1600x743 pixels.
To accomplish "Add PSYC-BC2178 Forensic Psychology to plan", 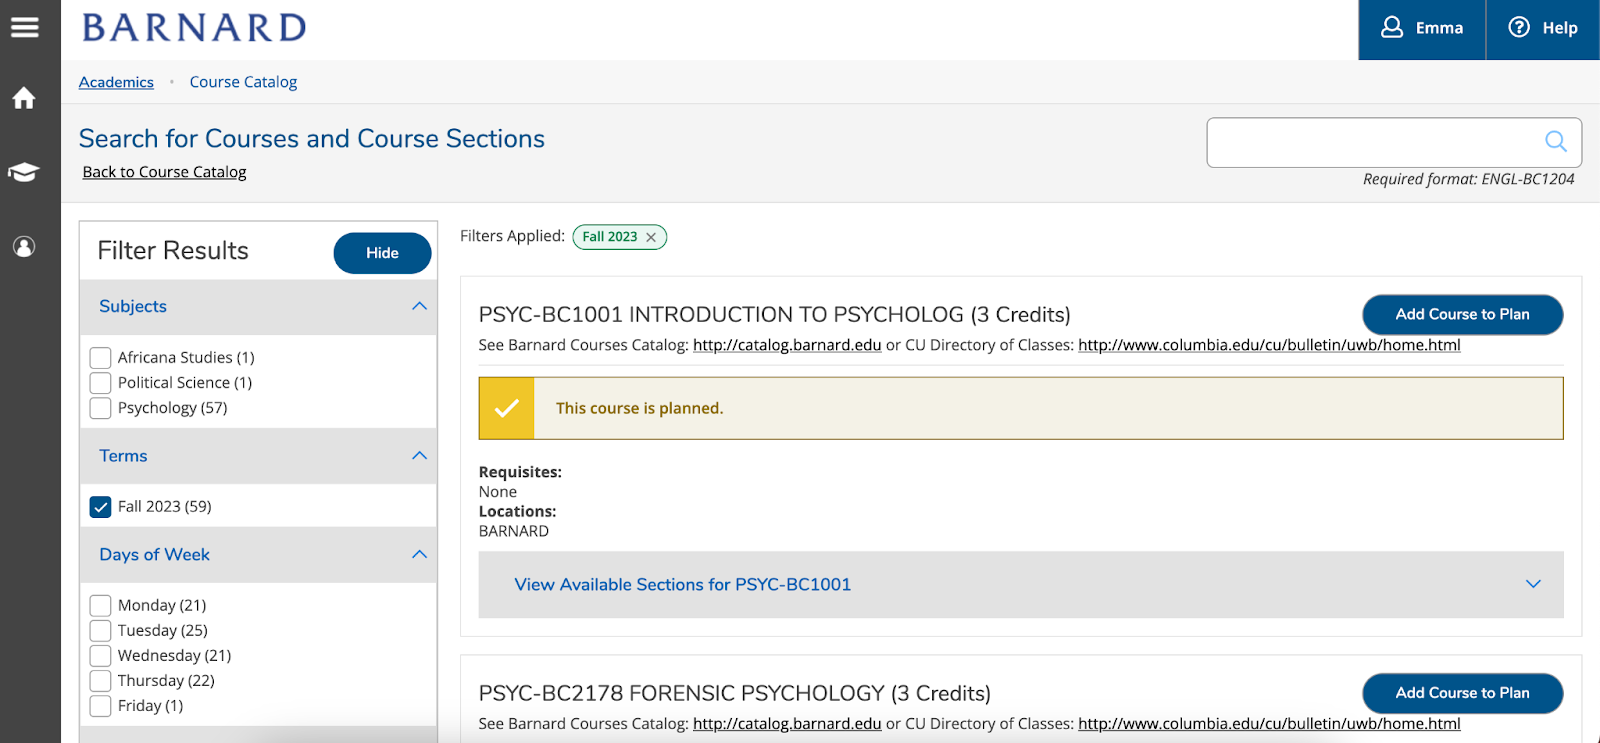I will coord(1462,693).
